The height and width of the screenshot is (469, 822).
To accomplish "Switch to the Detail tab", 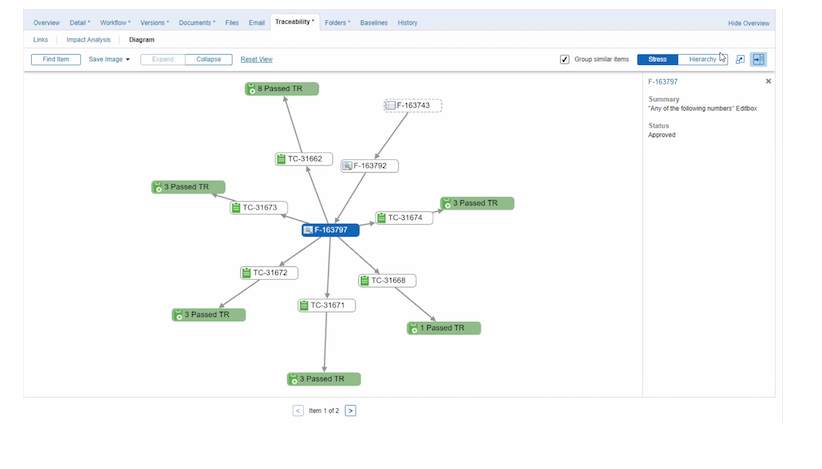I will point(80,23).
